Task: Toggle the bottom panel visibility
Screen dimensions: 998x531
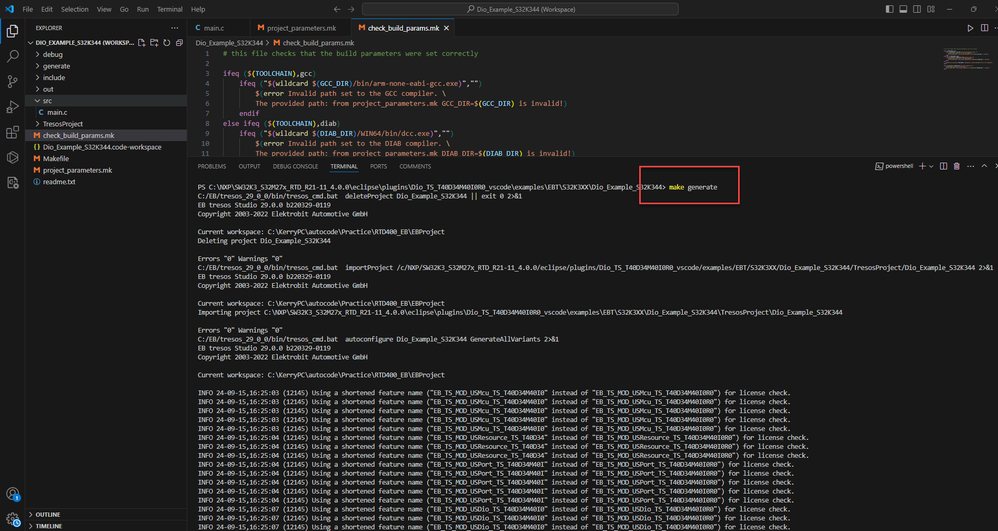Action: point(903,10)
